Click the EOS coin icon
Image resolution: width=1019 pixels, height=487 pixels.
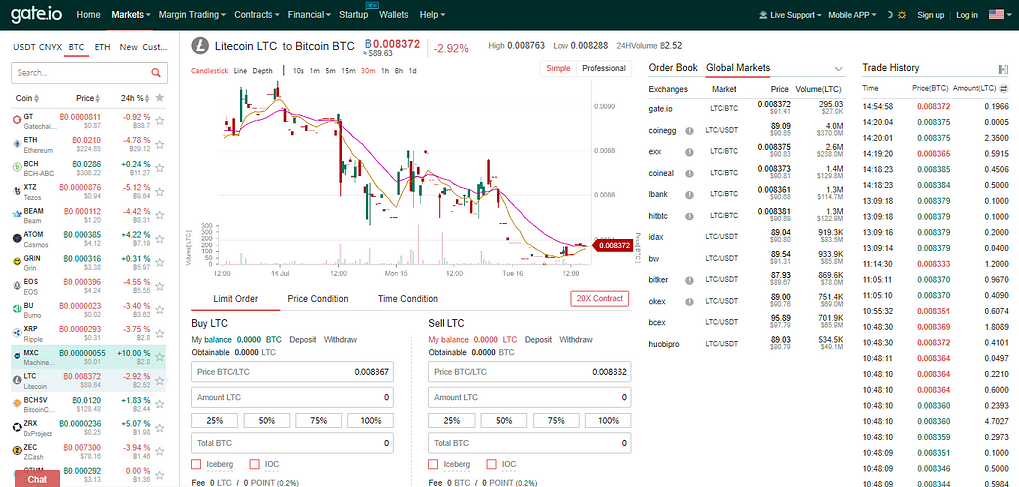pyautogui.click(x=18, y=285)
